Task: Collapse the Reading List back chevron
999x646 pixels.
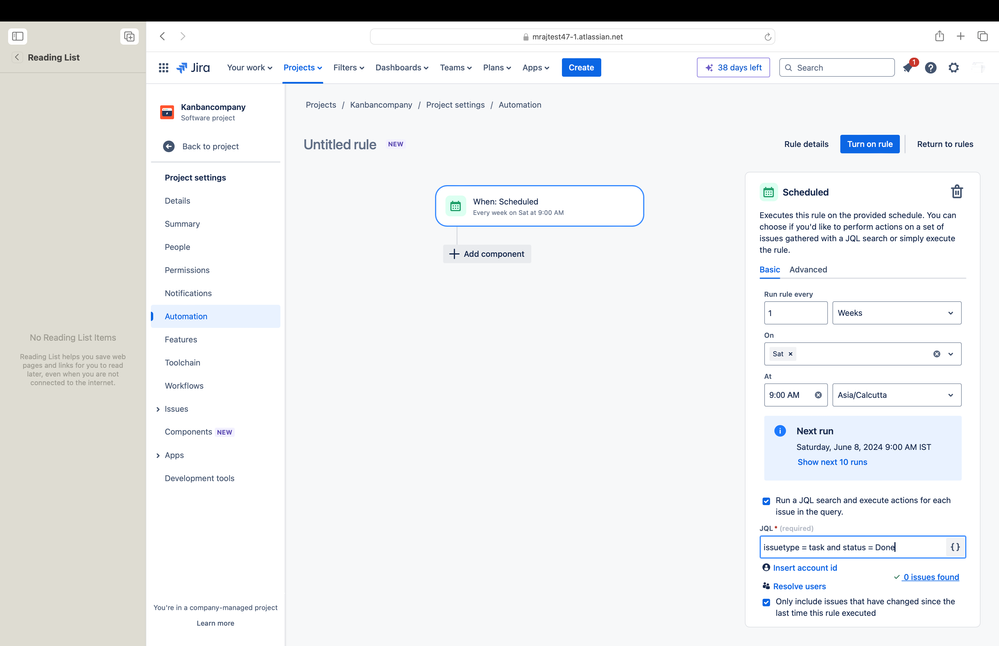Action: pyautogui.click(x=17, y=57)
